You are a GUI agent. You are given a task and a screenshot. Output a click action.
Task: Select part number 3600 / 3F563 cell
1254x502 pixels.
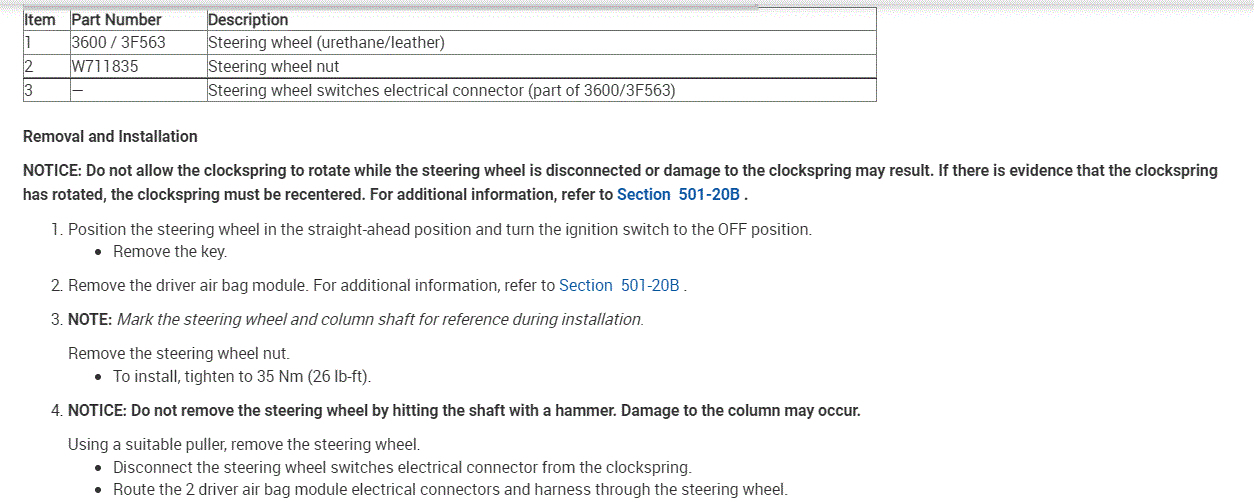coord(118,43)
